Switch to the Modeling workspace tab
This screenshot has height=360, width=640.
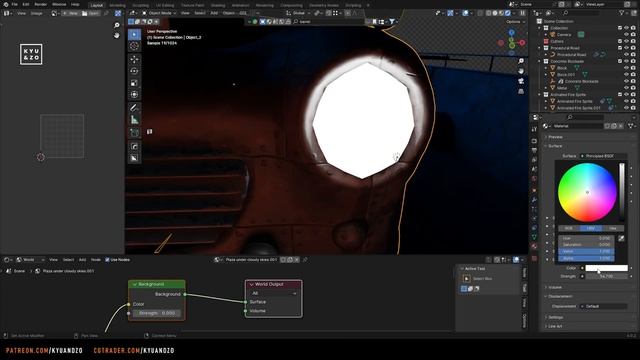(x=117, y=5)
